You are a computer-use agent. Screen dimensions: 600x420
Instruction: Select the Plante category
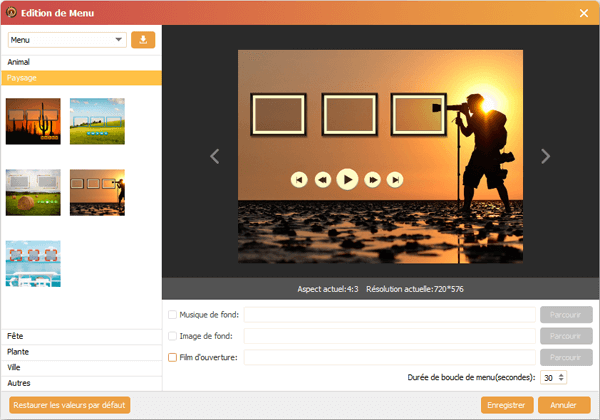click(80, 352)
